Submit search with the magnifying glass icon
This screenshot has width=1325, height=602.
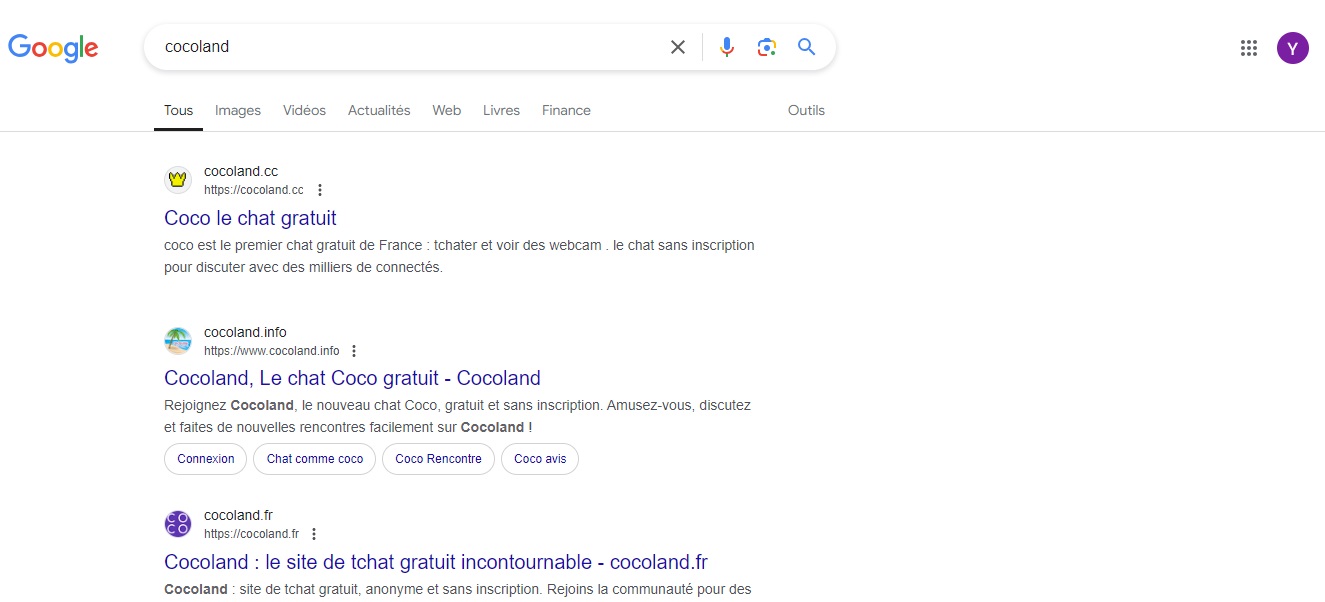tap(807, 47)
